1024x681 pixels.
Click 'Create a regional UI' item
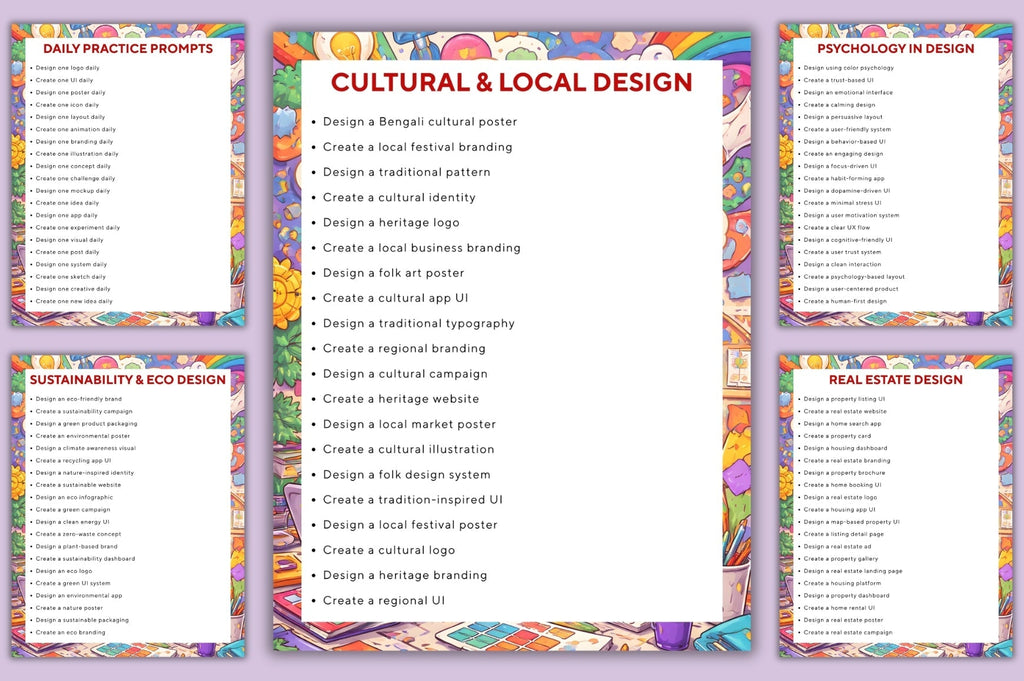(x=384, y=601)
